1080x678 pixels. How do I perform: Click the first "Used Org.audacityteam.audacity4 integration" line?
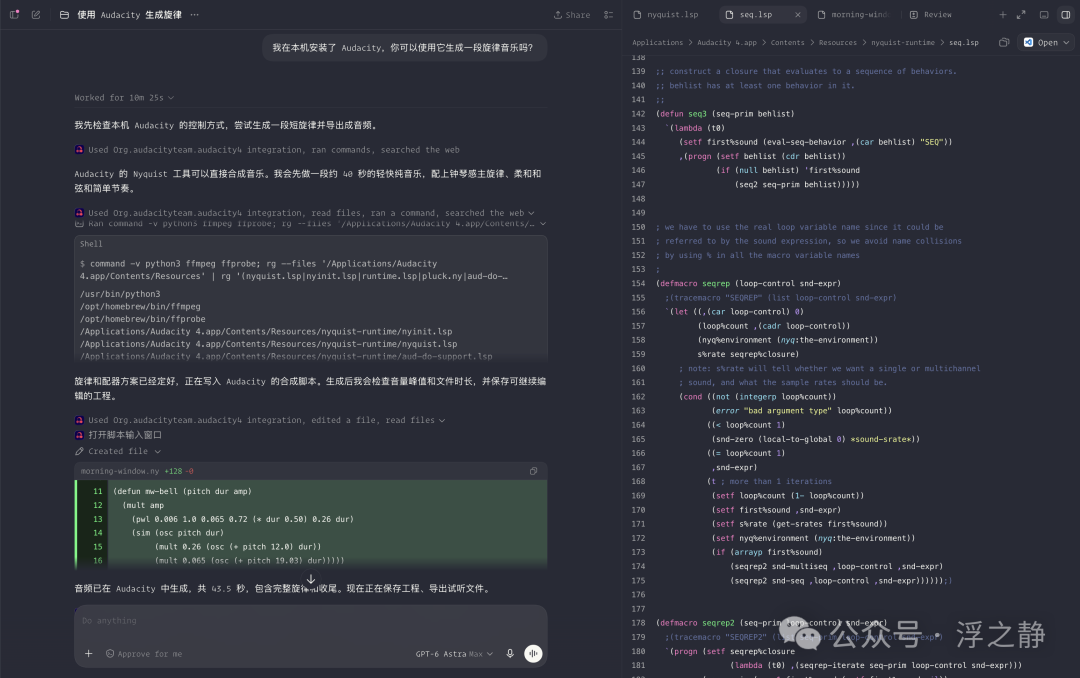pos(267,150)
